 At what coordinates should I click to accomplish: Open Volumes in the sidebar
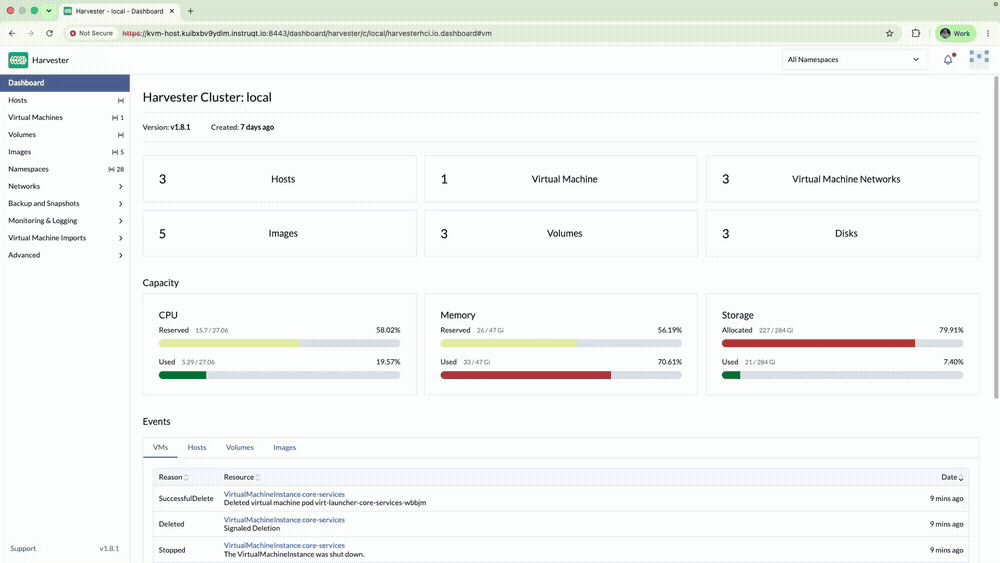click(x=64, y=135)
